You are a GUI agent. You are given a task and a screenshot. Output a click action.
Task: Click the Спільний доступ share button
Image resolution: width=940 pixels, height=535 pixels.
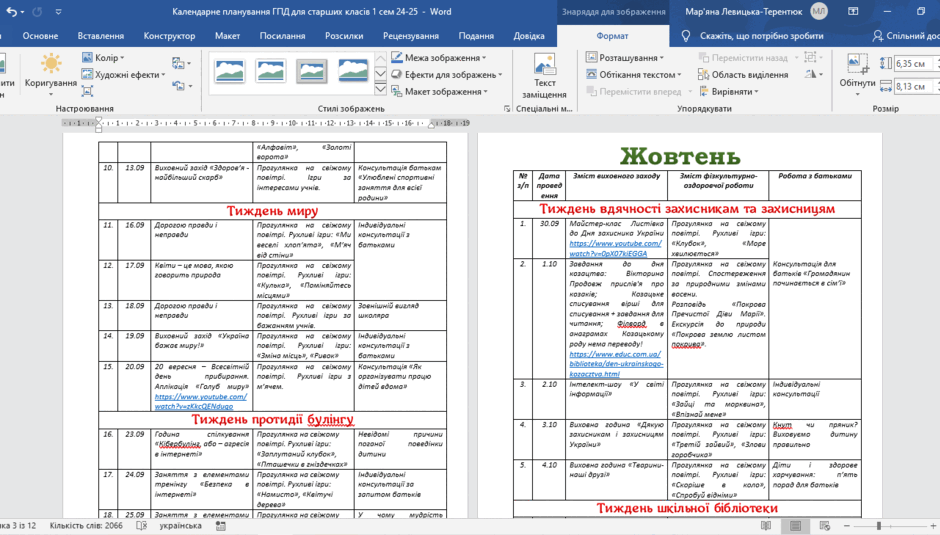(x=905, y=36)
